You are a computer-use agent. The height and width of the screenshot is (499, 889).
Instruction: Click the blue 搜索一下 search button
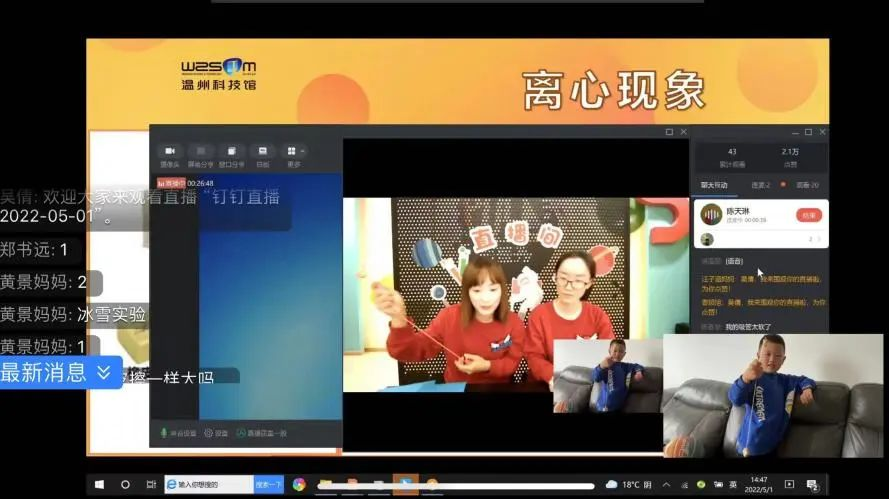(268, 484)
